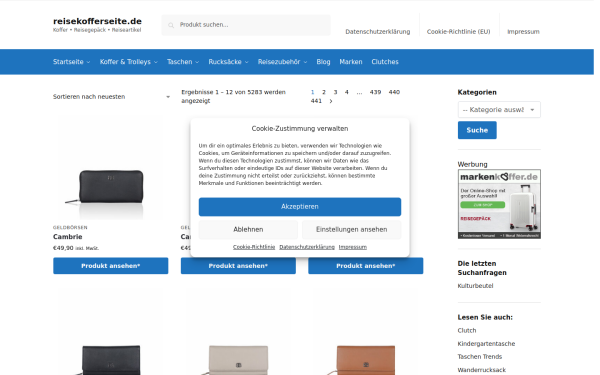This screenshot has width=600, height=375.
Task: Open the Kindergartentasche sidebar link
Action: (x=486, y=344)
